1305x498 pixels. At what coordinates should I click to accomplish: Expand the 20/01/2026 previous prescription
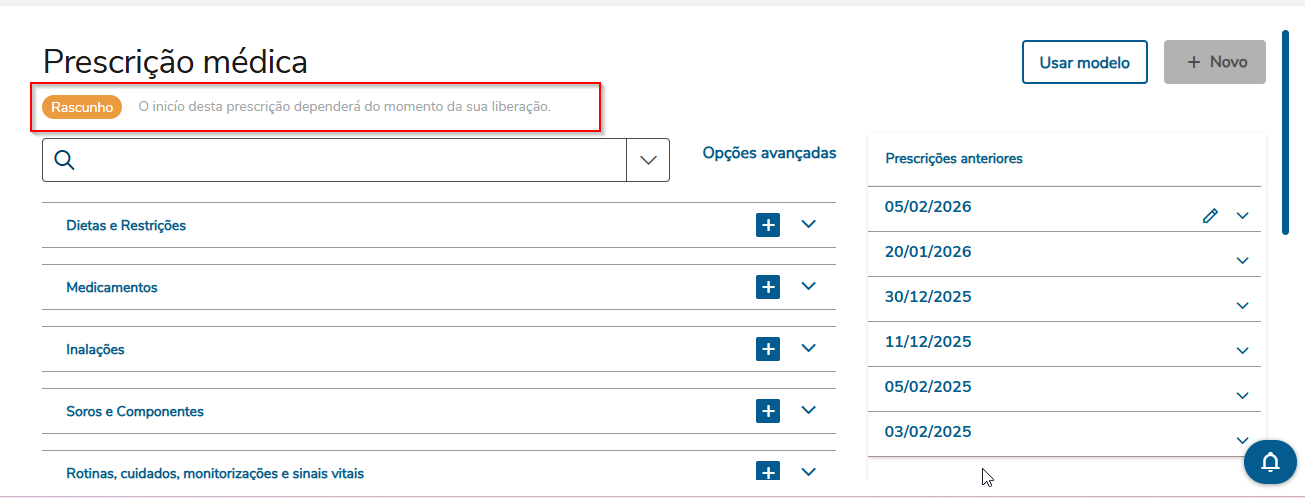click(x=1243, y=261)
